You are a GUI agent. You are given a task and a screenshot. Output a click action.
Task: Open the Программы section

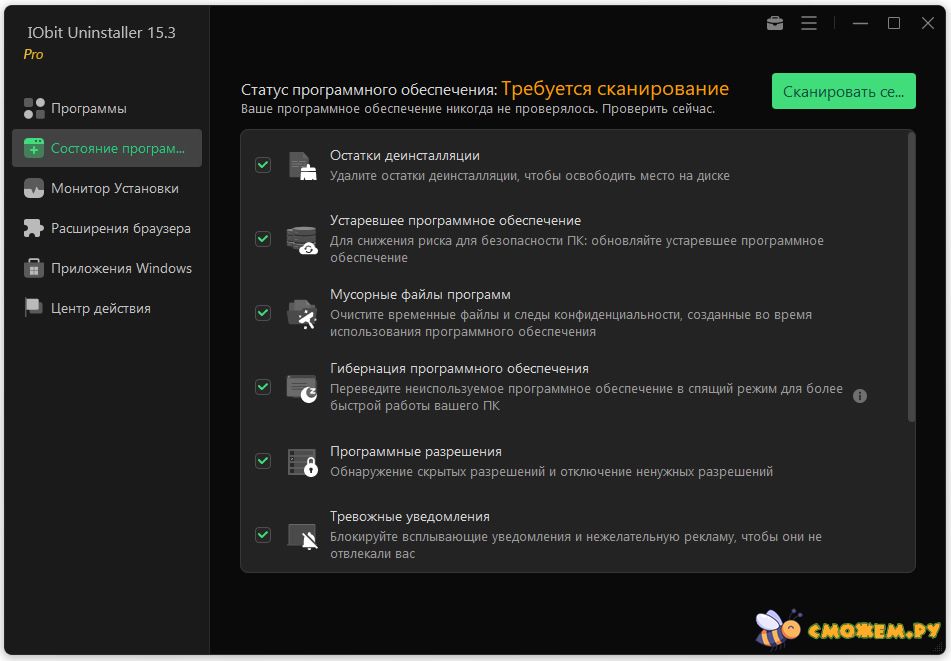tap(89, 108)
